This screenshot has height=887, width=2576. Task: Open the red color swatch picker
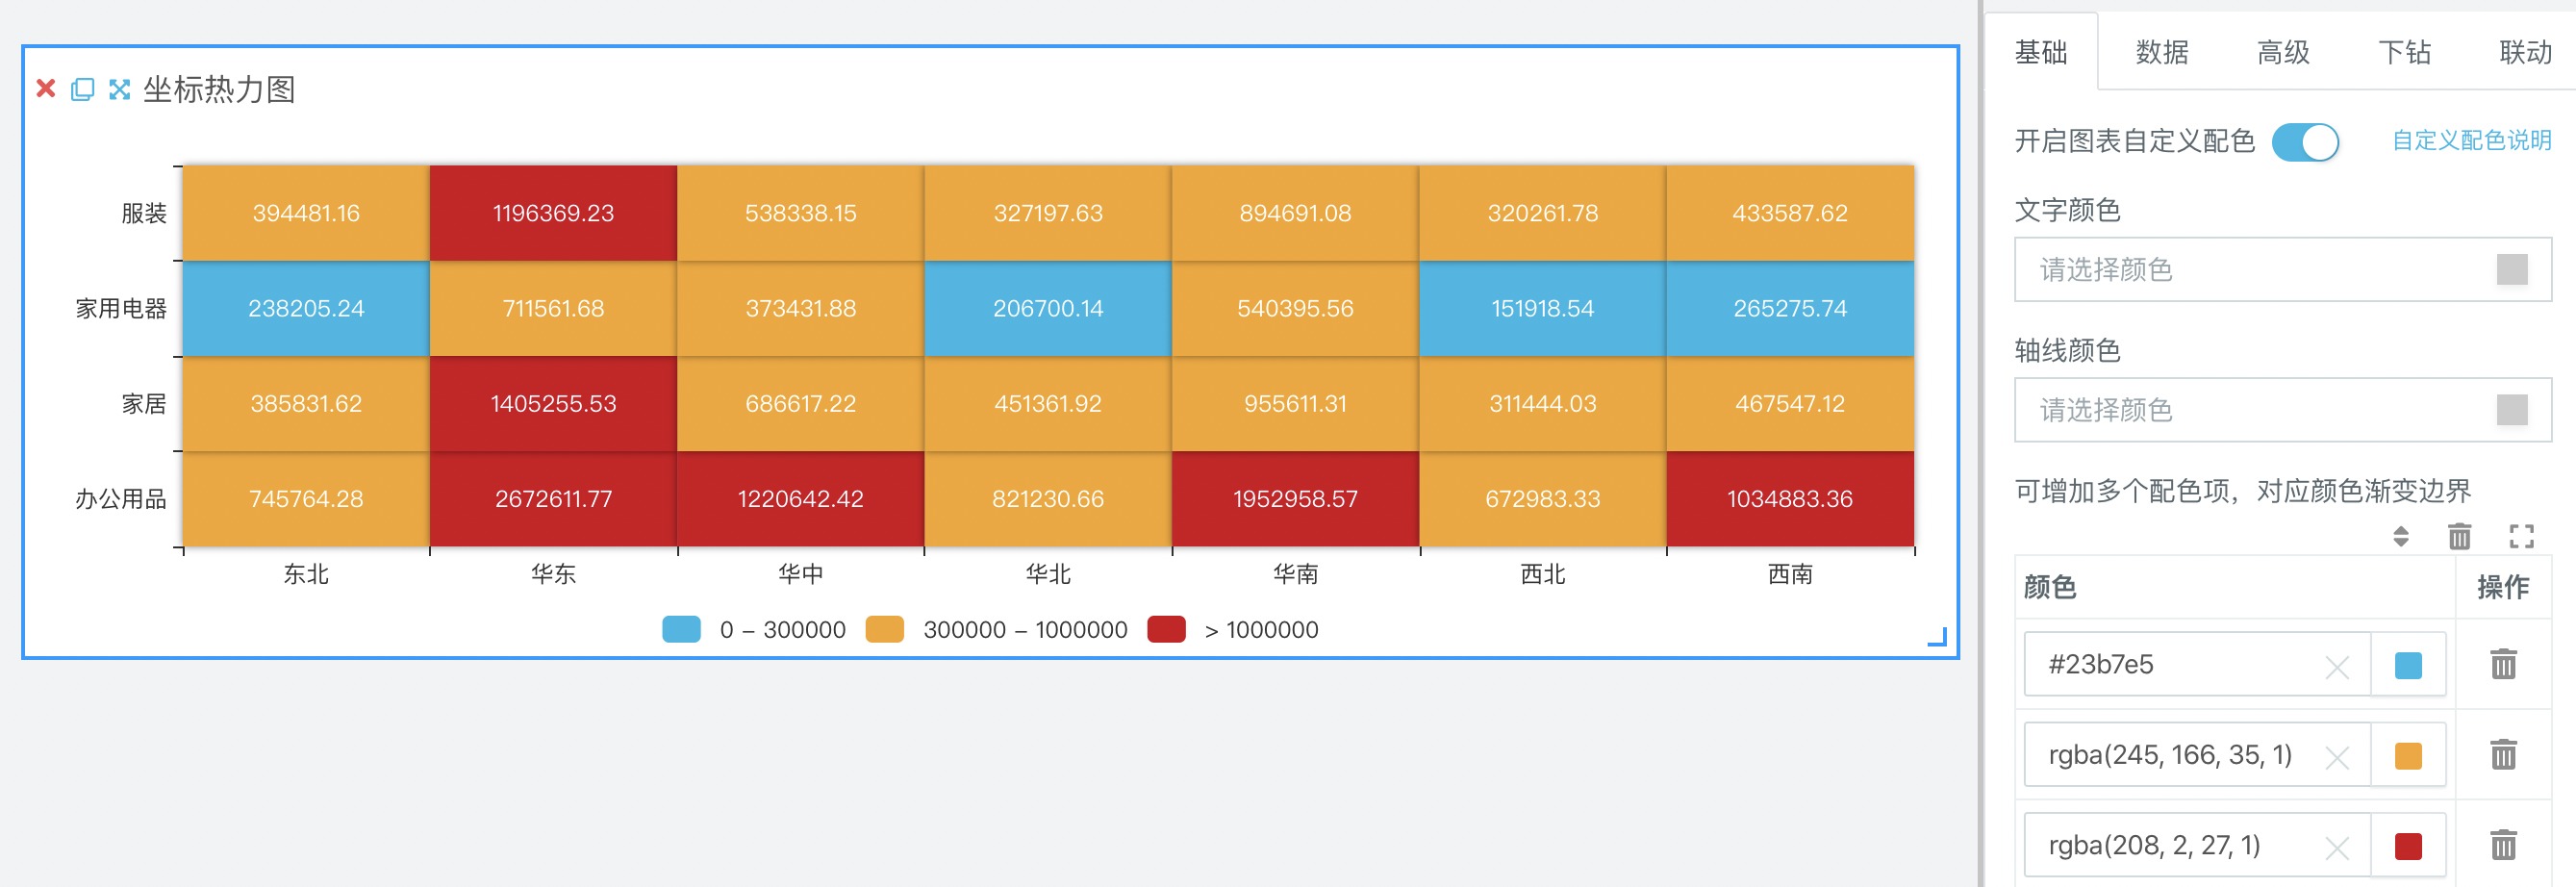(2408, 847)
